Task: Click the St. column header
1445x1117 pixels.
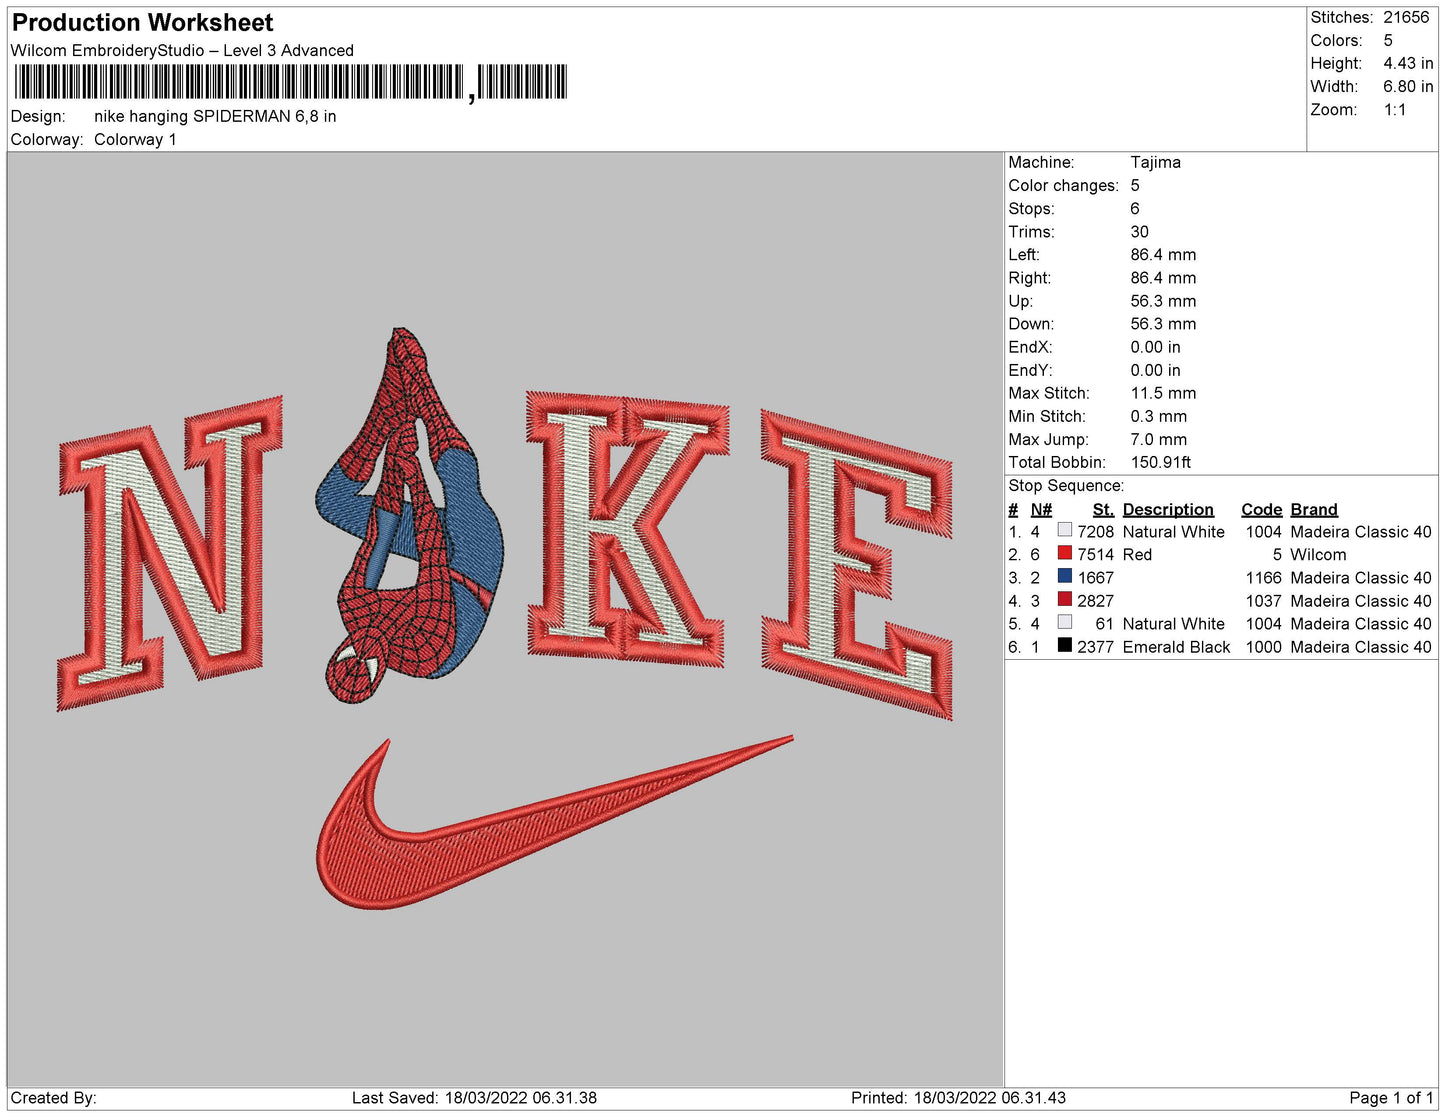Action: pos(1102,509)
